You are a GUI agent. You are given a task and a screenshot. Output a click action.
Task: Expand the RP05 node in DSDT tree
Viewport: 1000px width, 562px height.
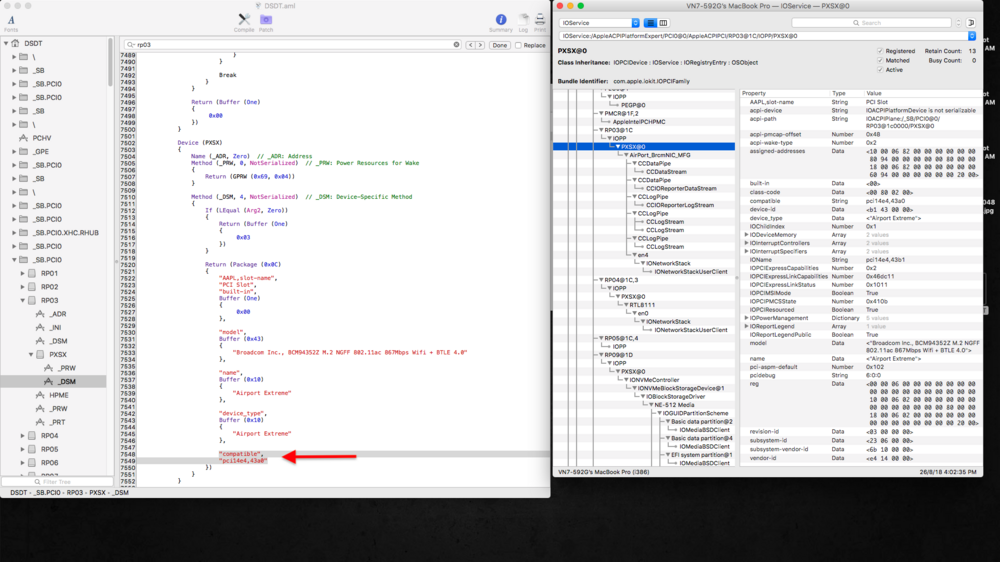click(22, 449)
